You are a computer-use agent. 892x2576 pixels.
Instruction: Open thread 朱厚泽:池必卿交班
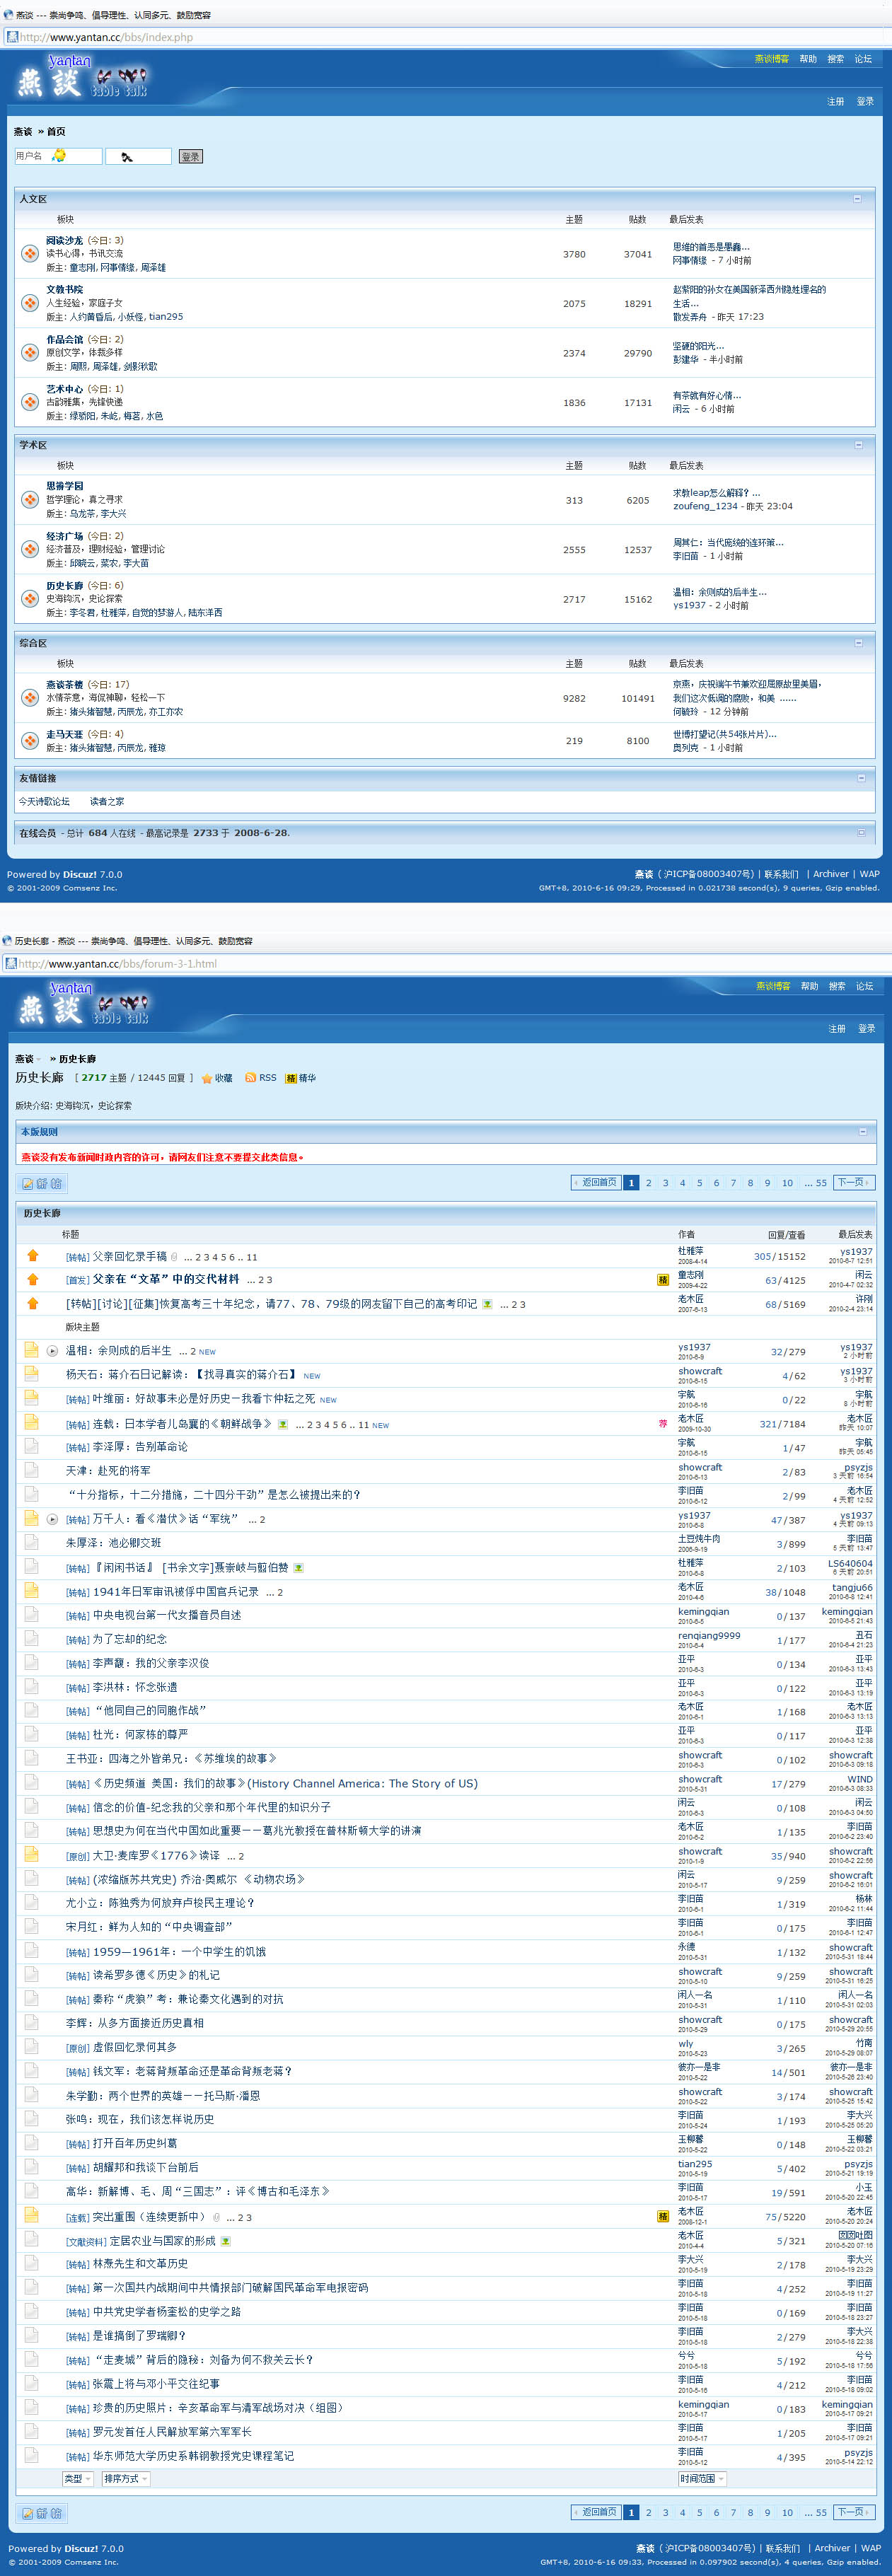(x=113, y=1543)
